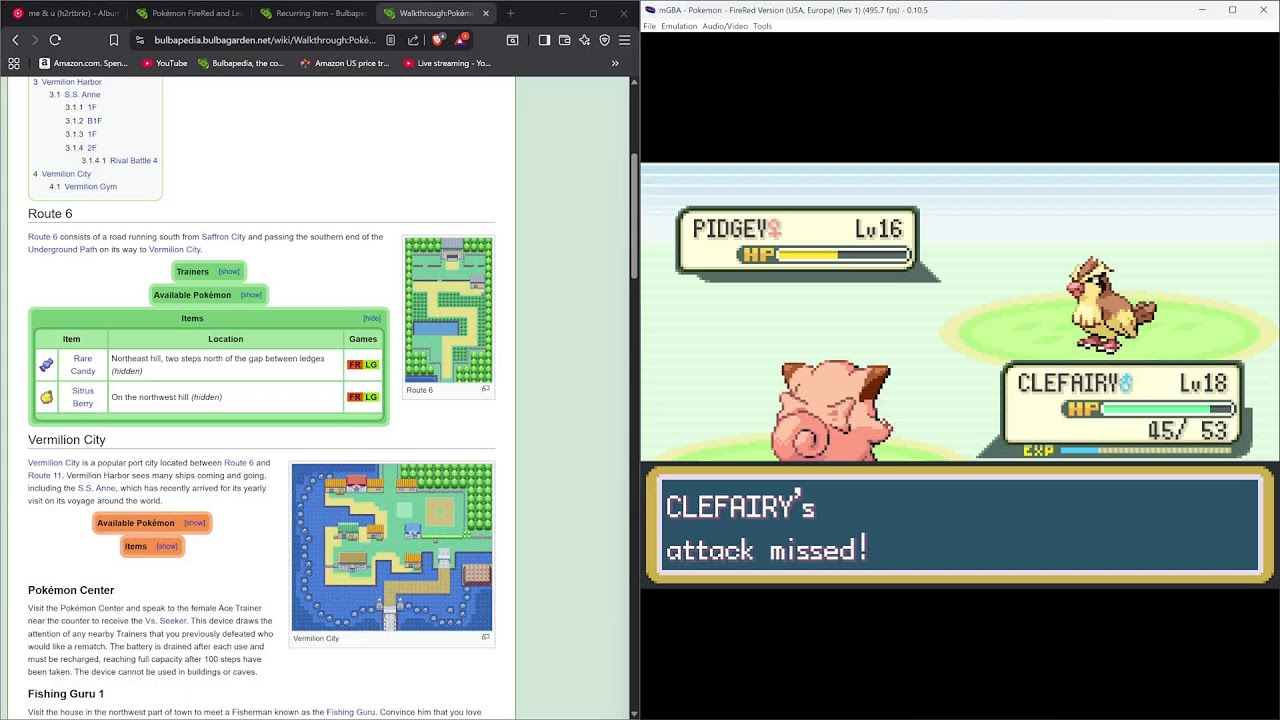Screen dimensions: 1280x720
Task: Open the mGBA Tools menu
Action: (762, 26)
